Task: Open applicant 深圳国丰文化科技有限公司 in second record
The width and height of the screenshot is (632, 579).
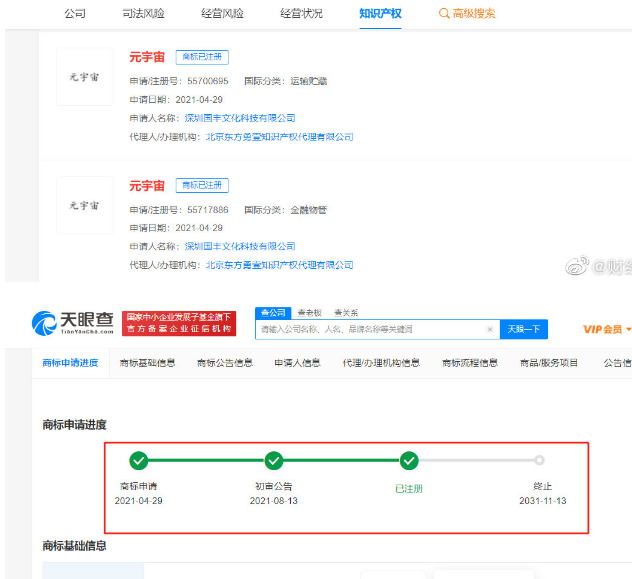Action: pos(240,246)
